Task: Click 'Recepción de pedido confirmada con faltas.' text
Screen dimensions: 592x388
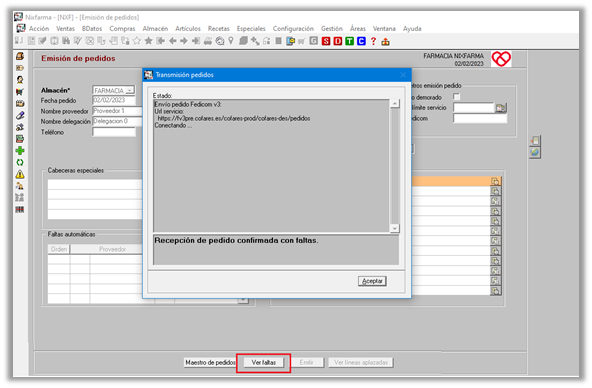Action: [236, 240]
